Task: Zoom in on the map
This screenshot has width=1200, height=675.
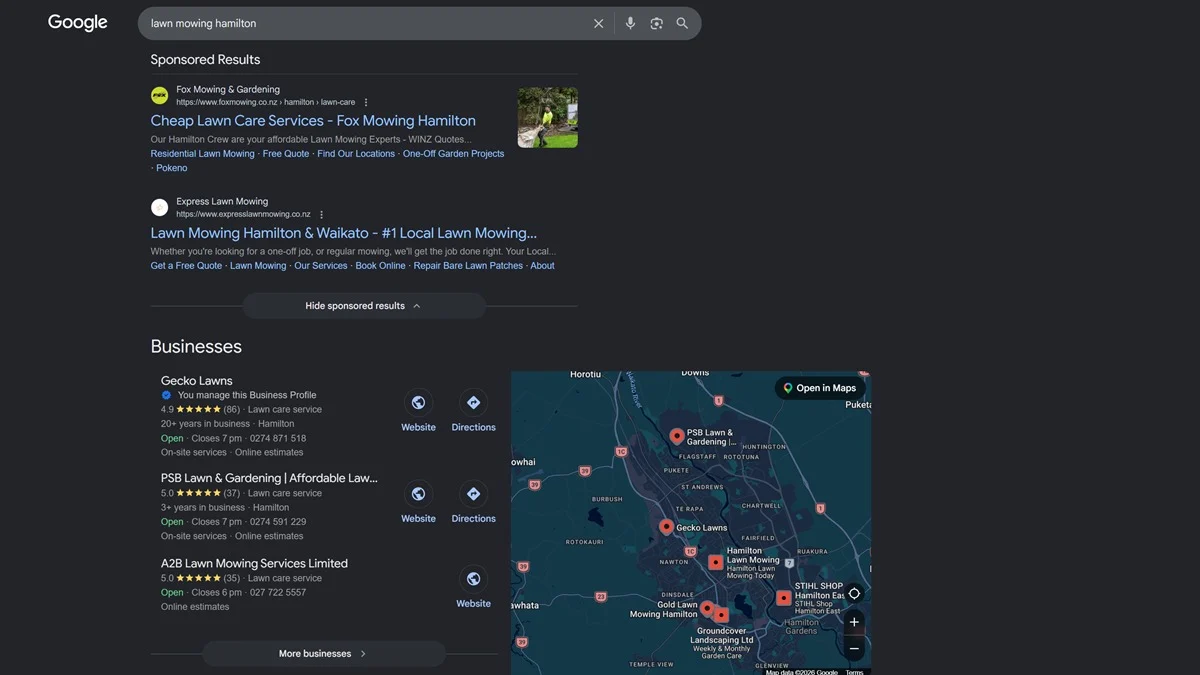Action: click(x=854, y=622)
